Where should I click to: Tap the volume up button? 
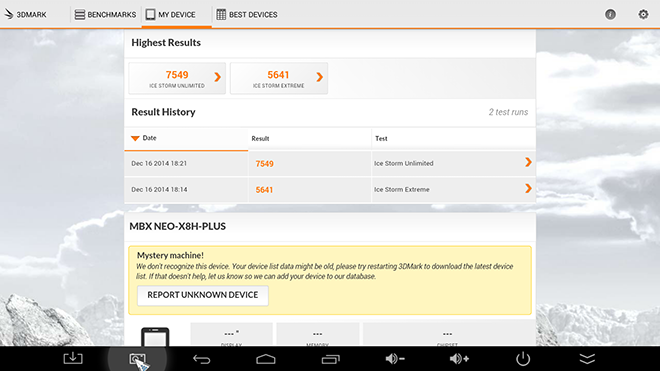(459, 359)
